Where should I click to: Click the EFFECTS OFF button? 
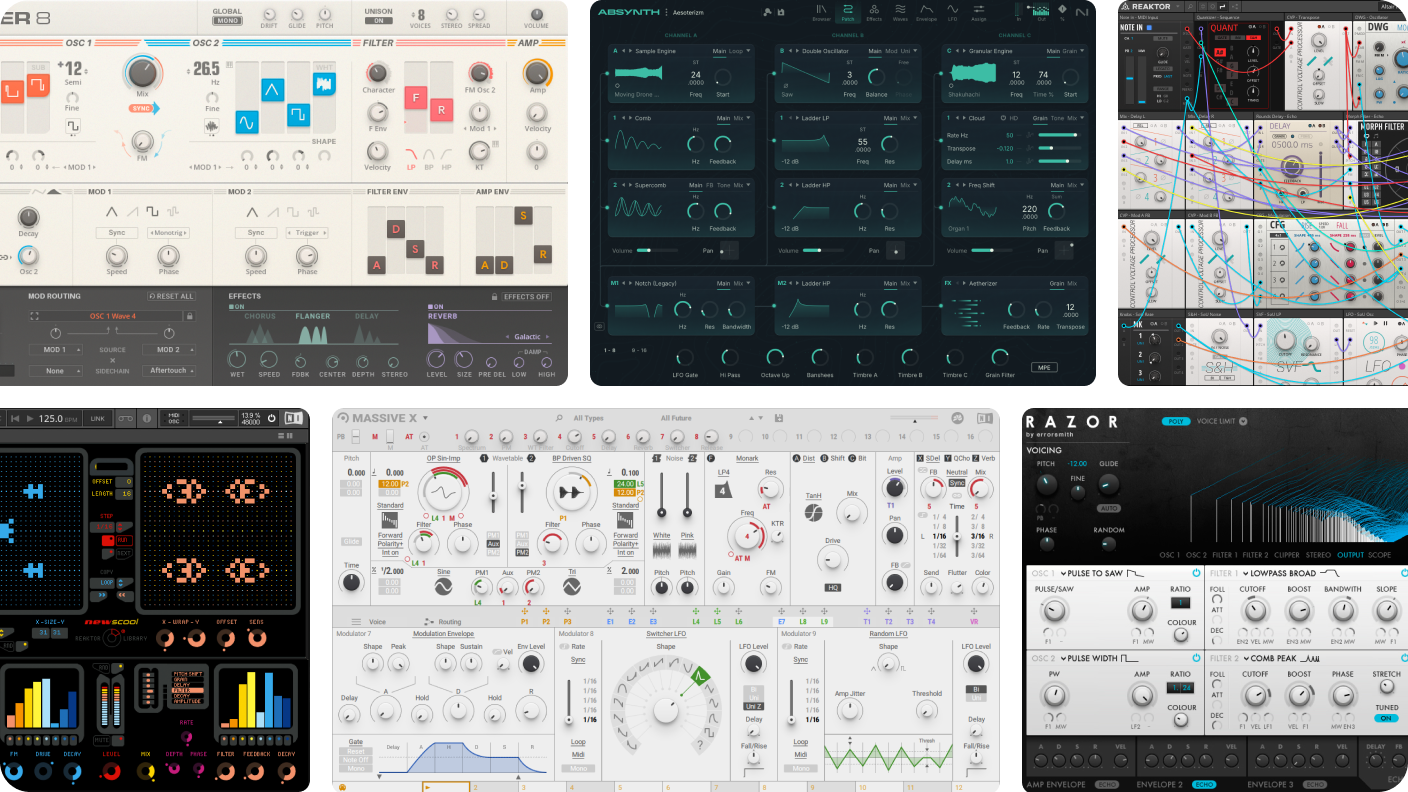(x=527, y=297)
